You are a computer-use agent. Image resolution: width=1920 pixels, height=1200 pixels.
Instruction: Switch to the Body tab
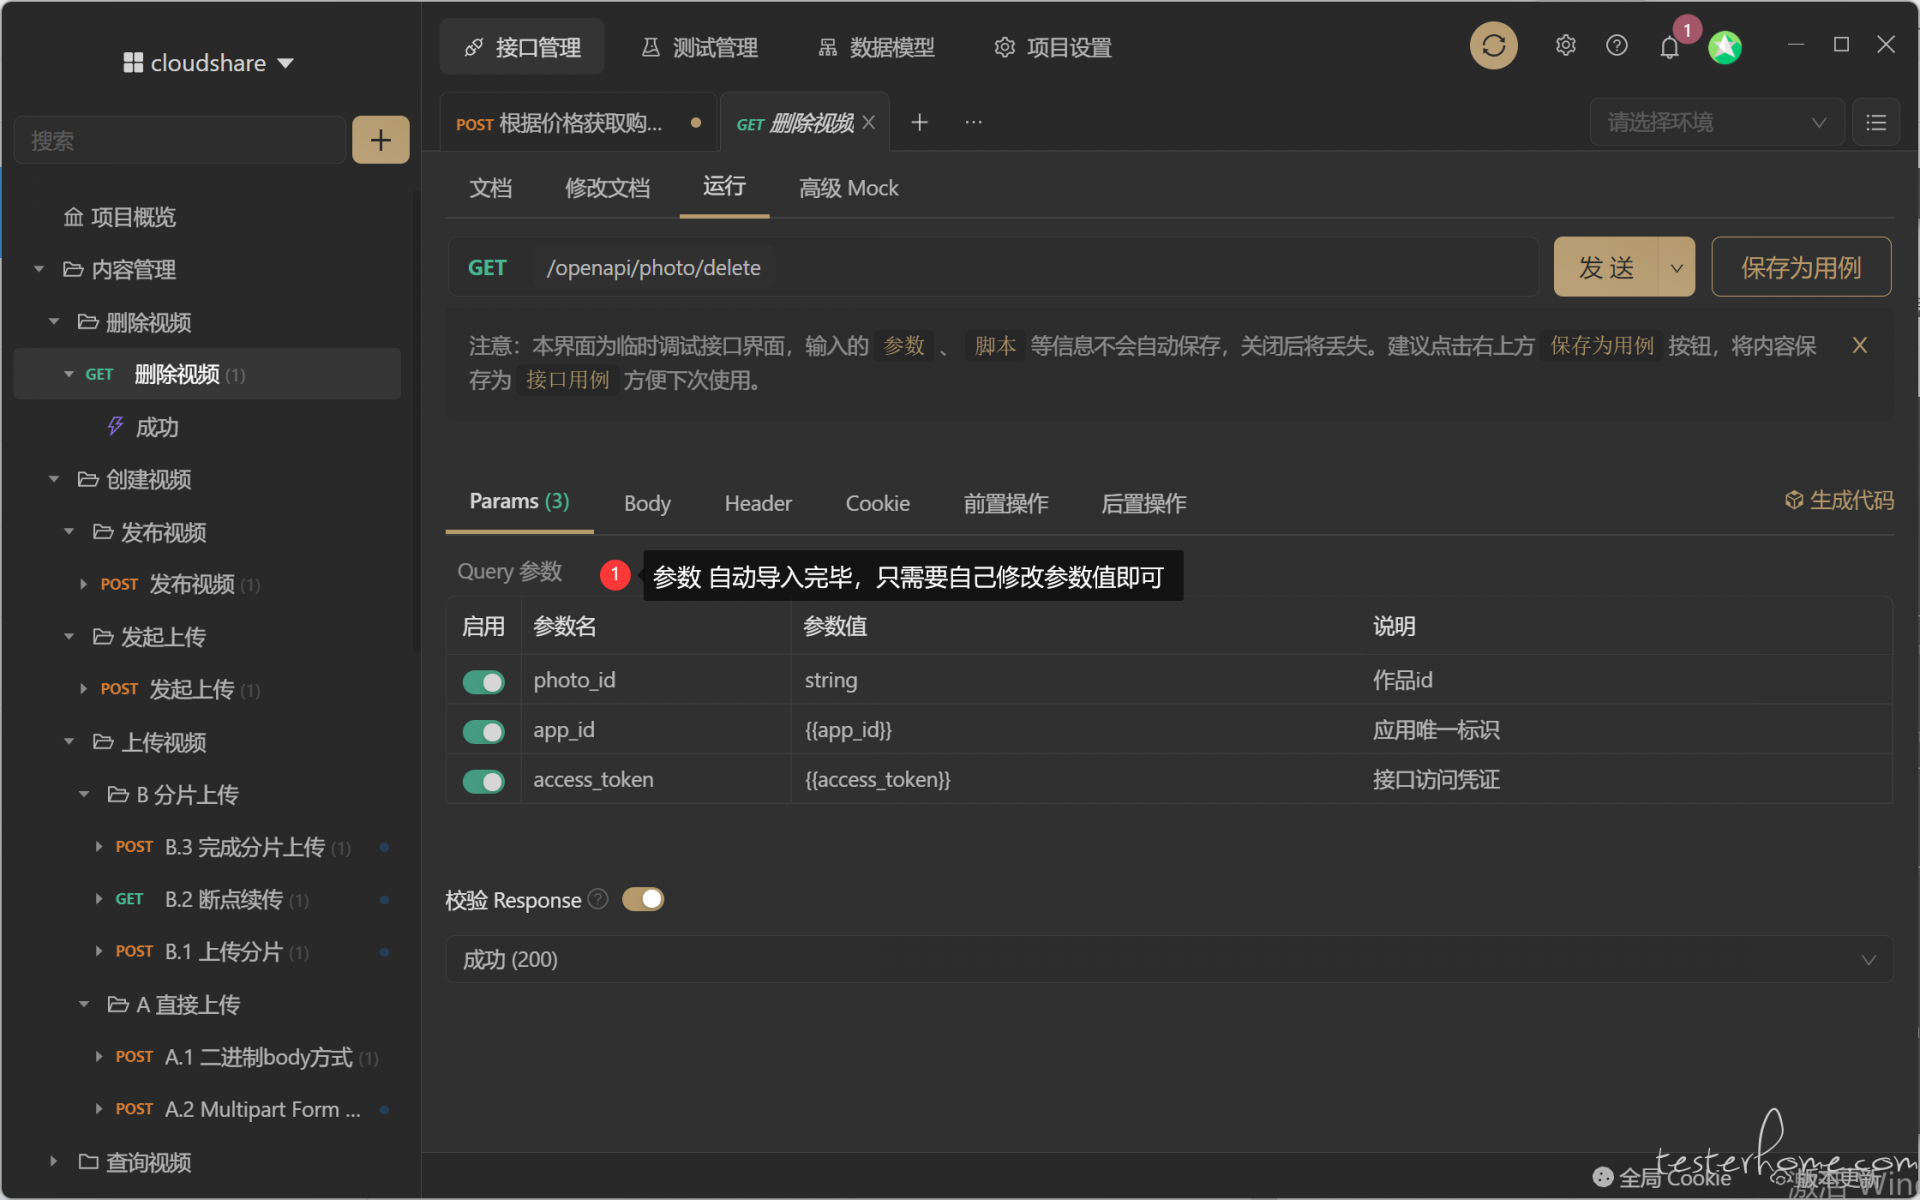pos(647,503)
